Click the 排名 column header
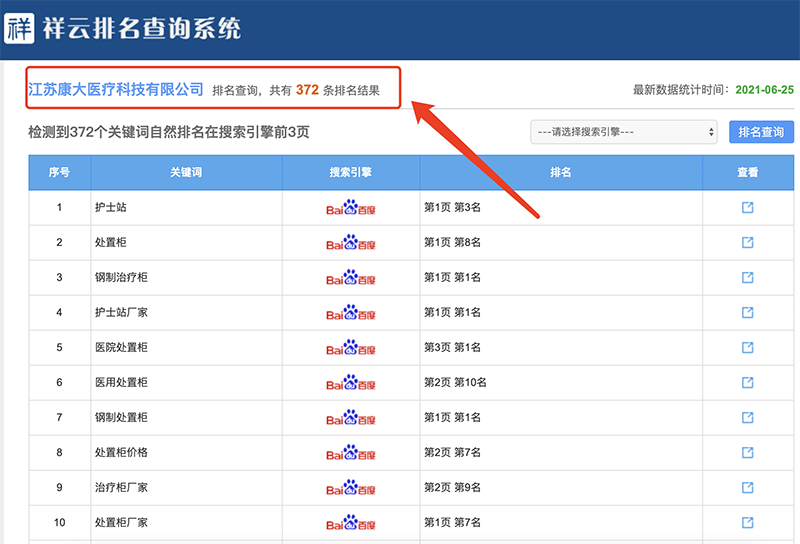Screen dimensions: 800x544 (x=561, y=172)
